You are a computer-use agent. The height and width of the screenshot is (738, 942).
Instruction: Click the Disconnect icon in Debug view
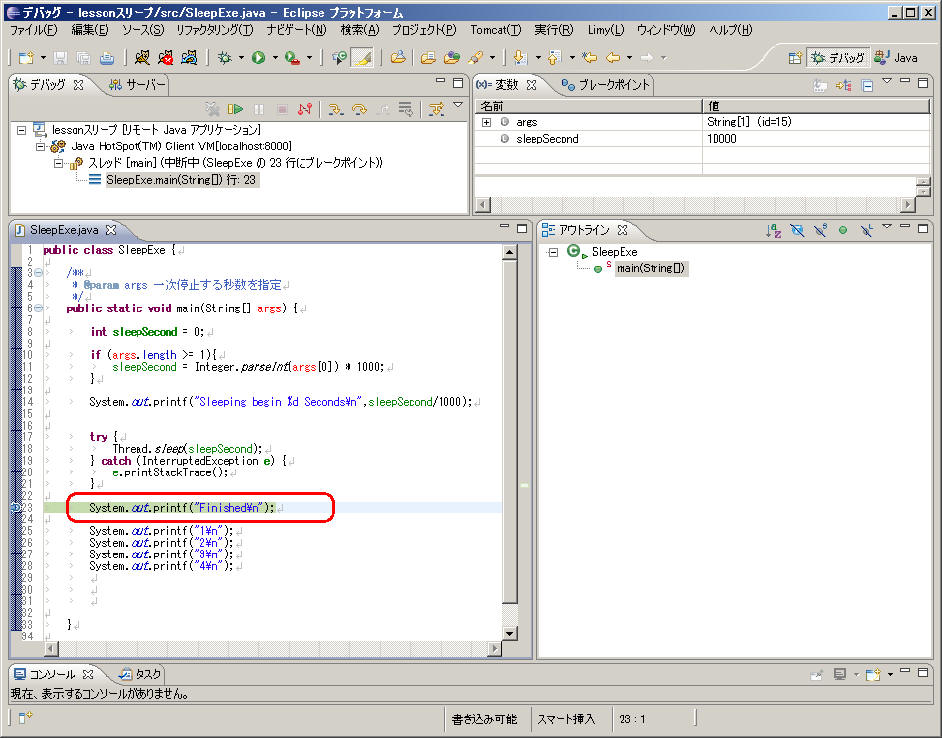point(306,109)
